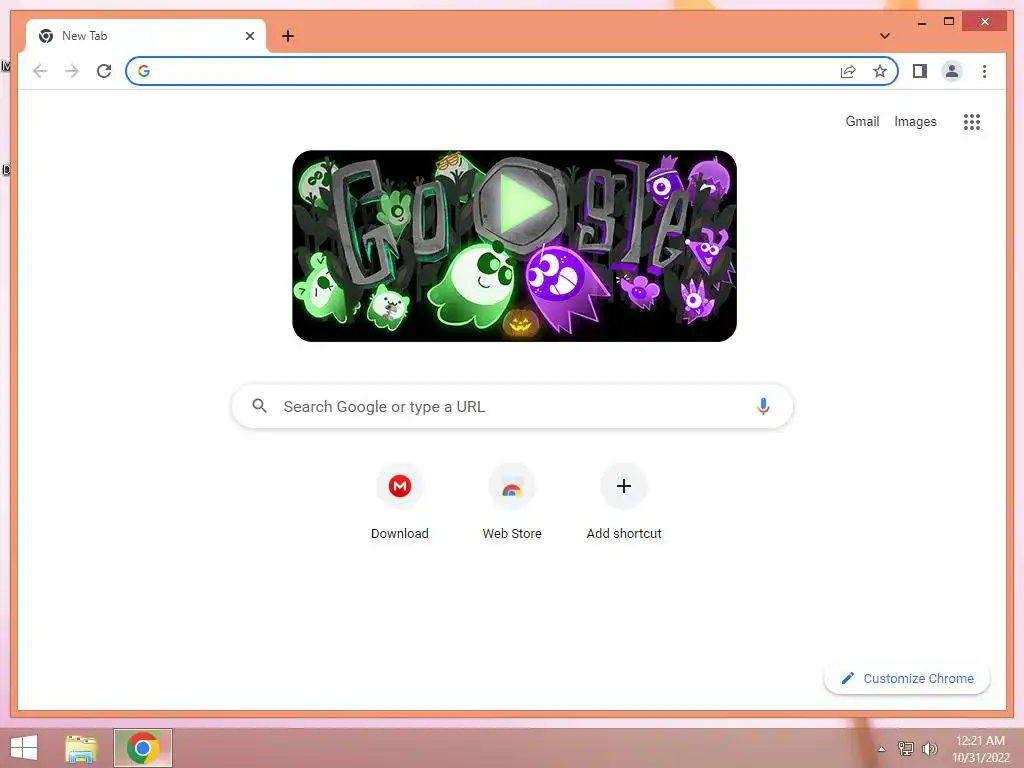The image size is (1024, 768).
Task: Share this page via the share icon
Action: pos(848,71)
